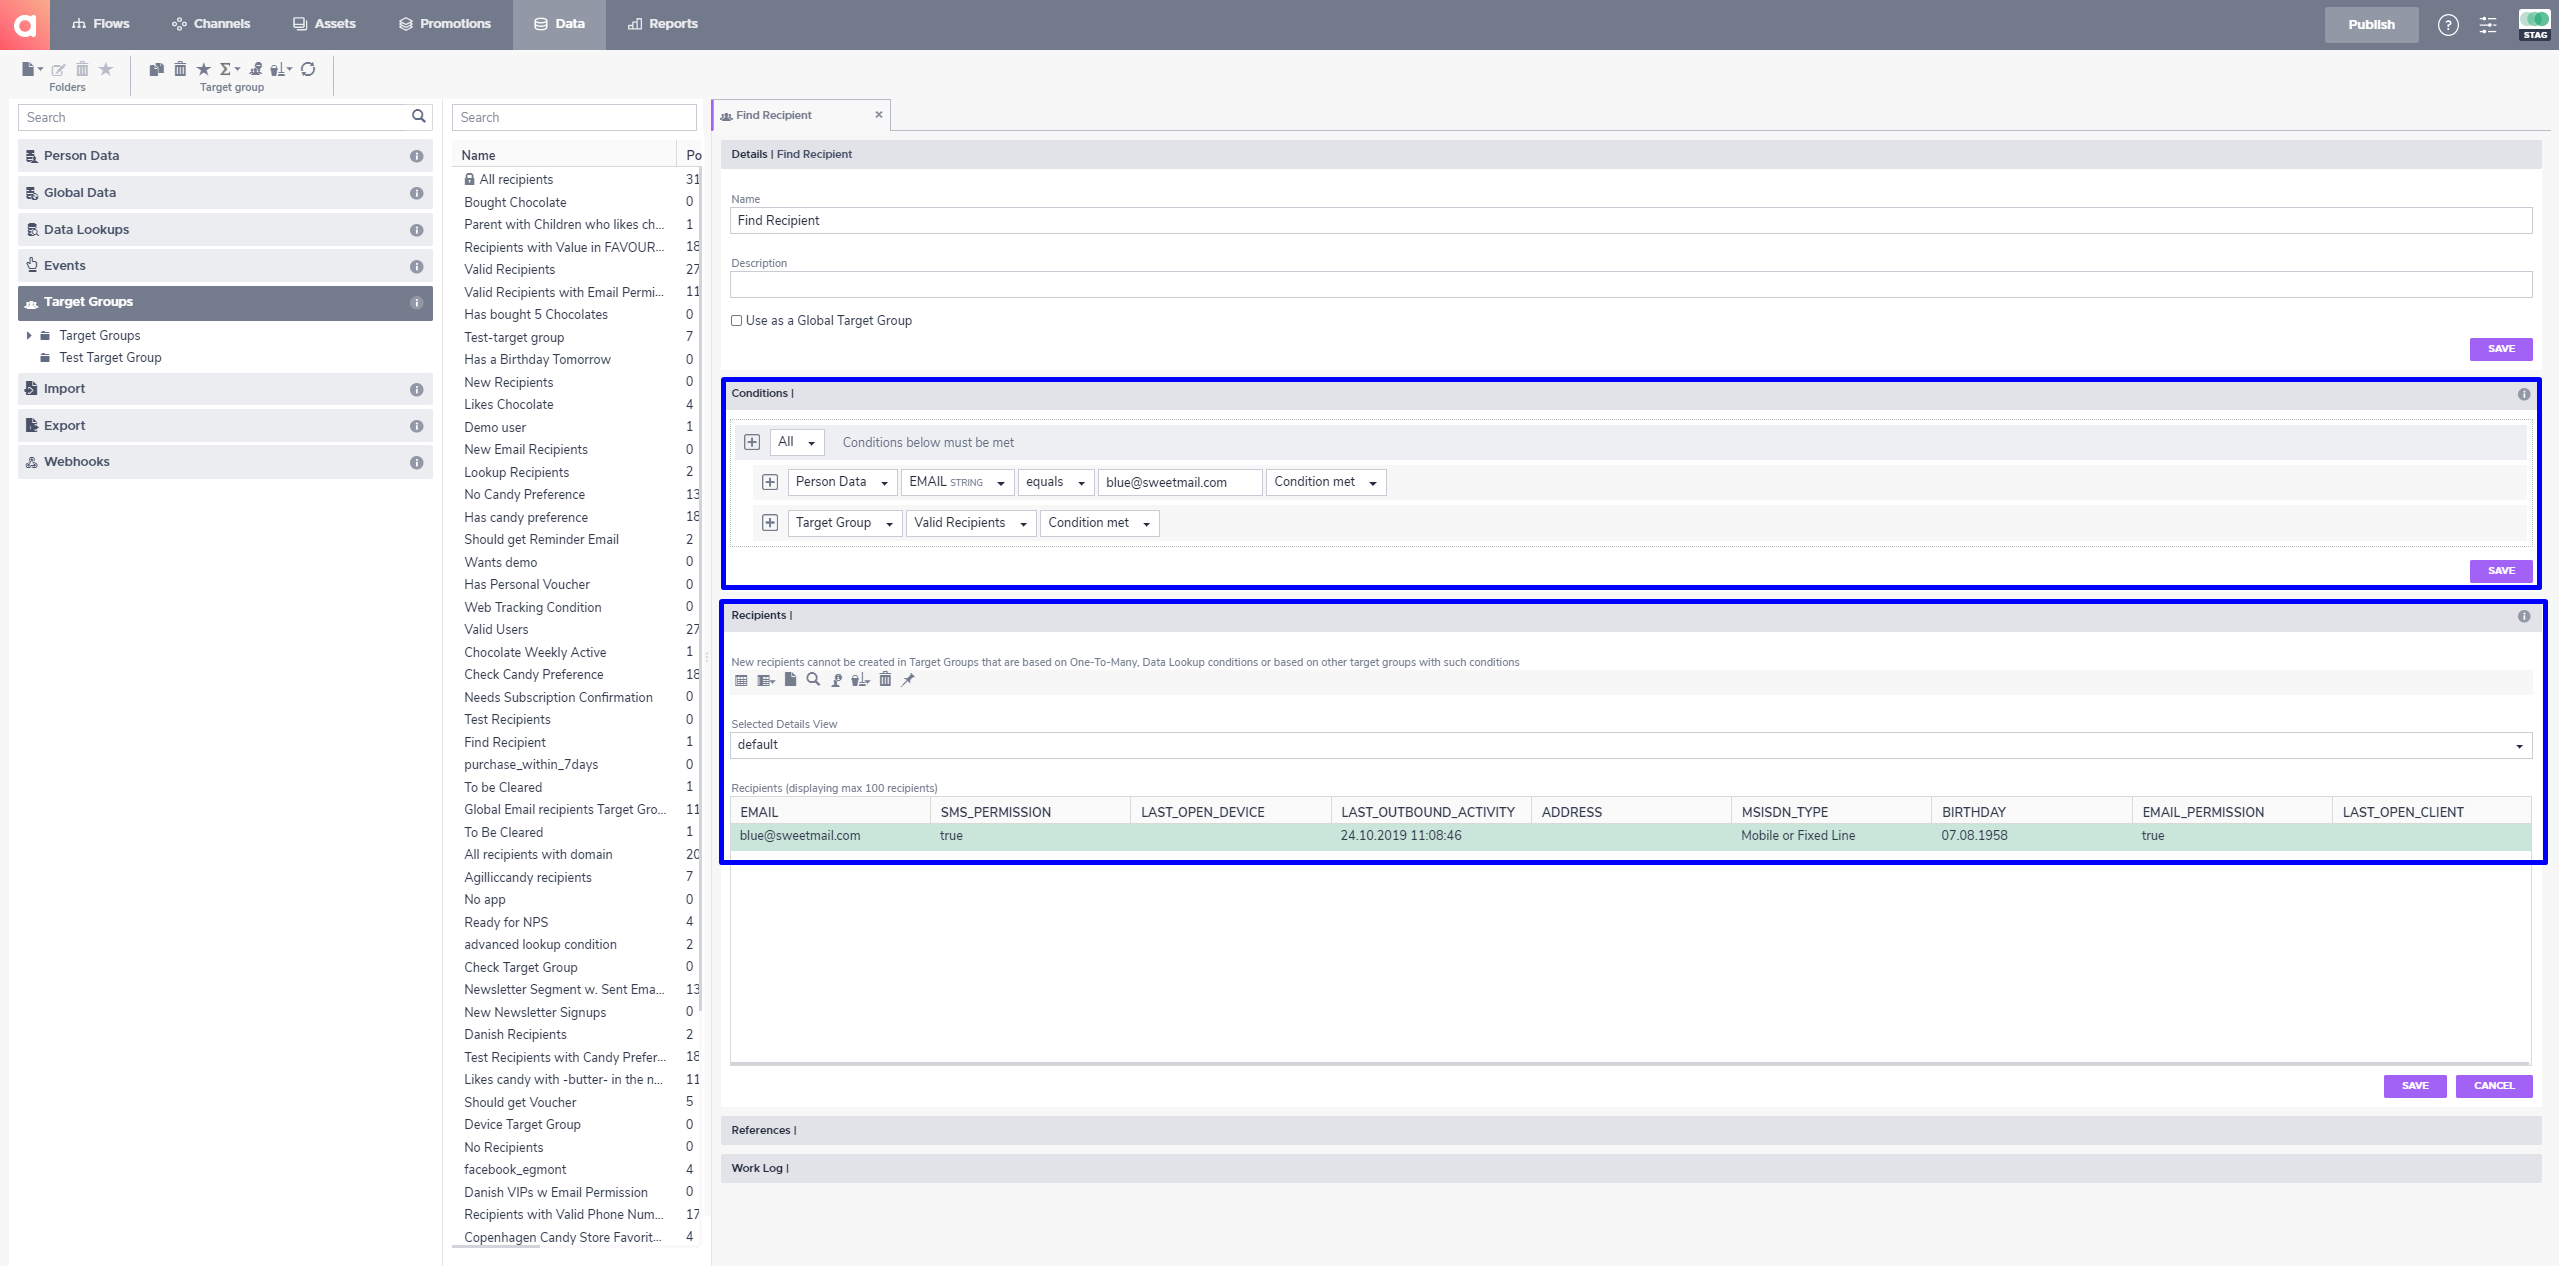The width and height of the screenshot is (2559, 1266).
Task: Click the trash icon in Recipients toolbar
Action: click(885, 680)
